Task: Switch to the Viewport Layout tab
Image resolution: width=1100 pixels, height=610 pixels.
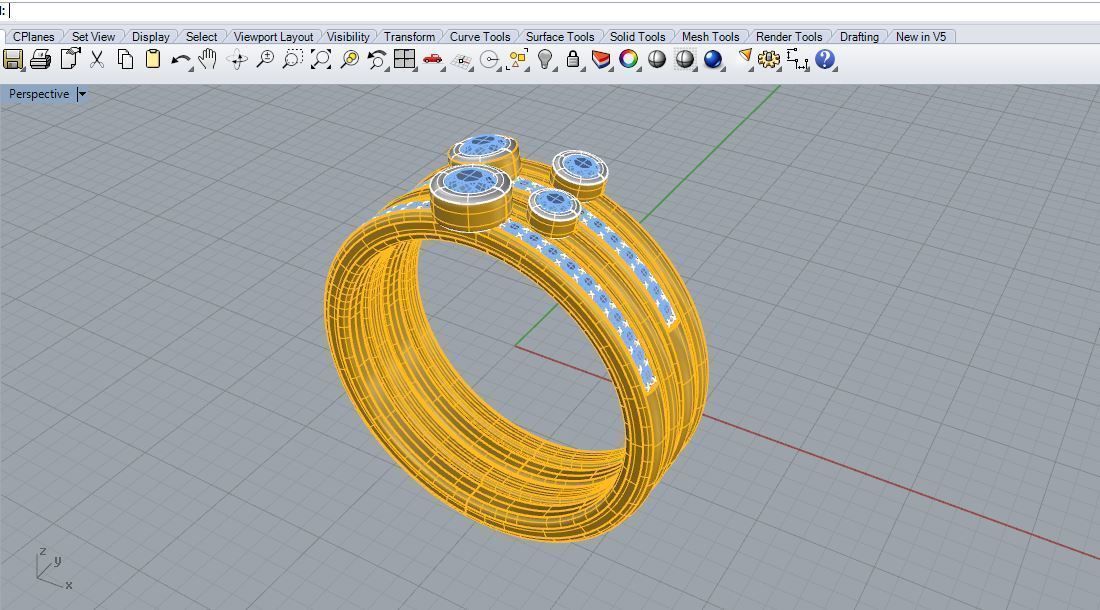Action: pos(273,36)
